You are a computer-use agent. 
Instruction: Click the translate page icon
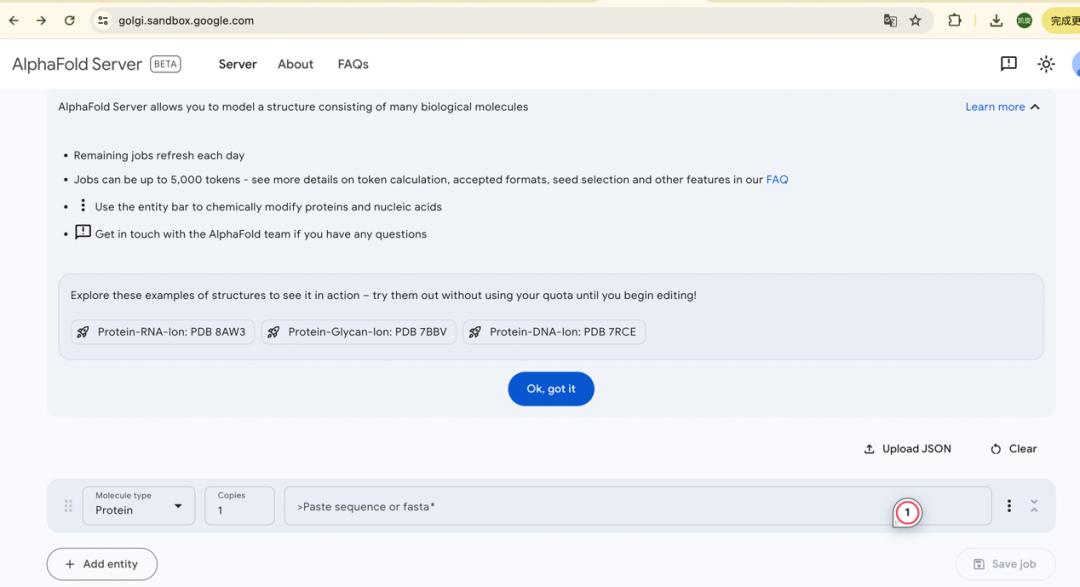[x=890, y=20]
